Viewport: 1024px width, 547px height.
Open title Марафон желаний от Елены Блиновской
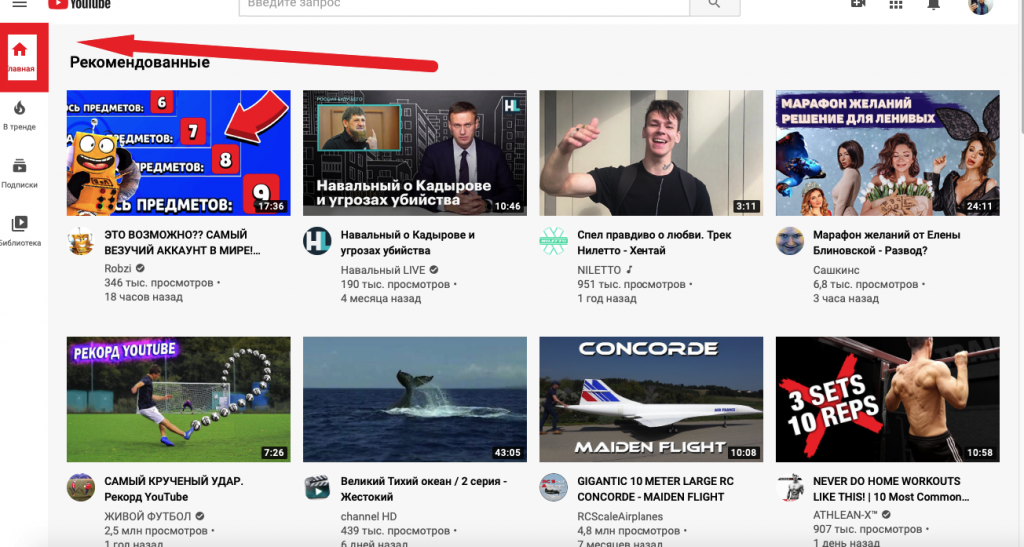[886, 242]
